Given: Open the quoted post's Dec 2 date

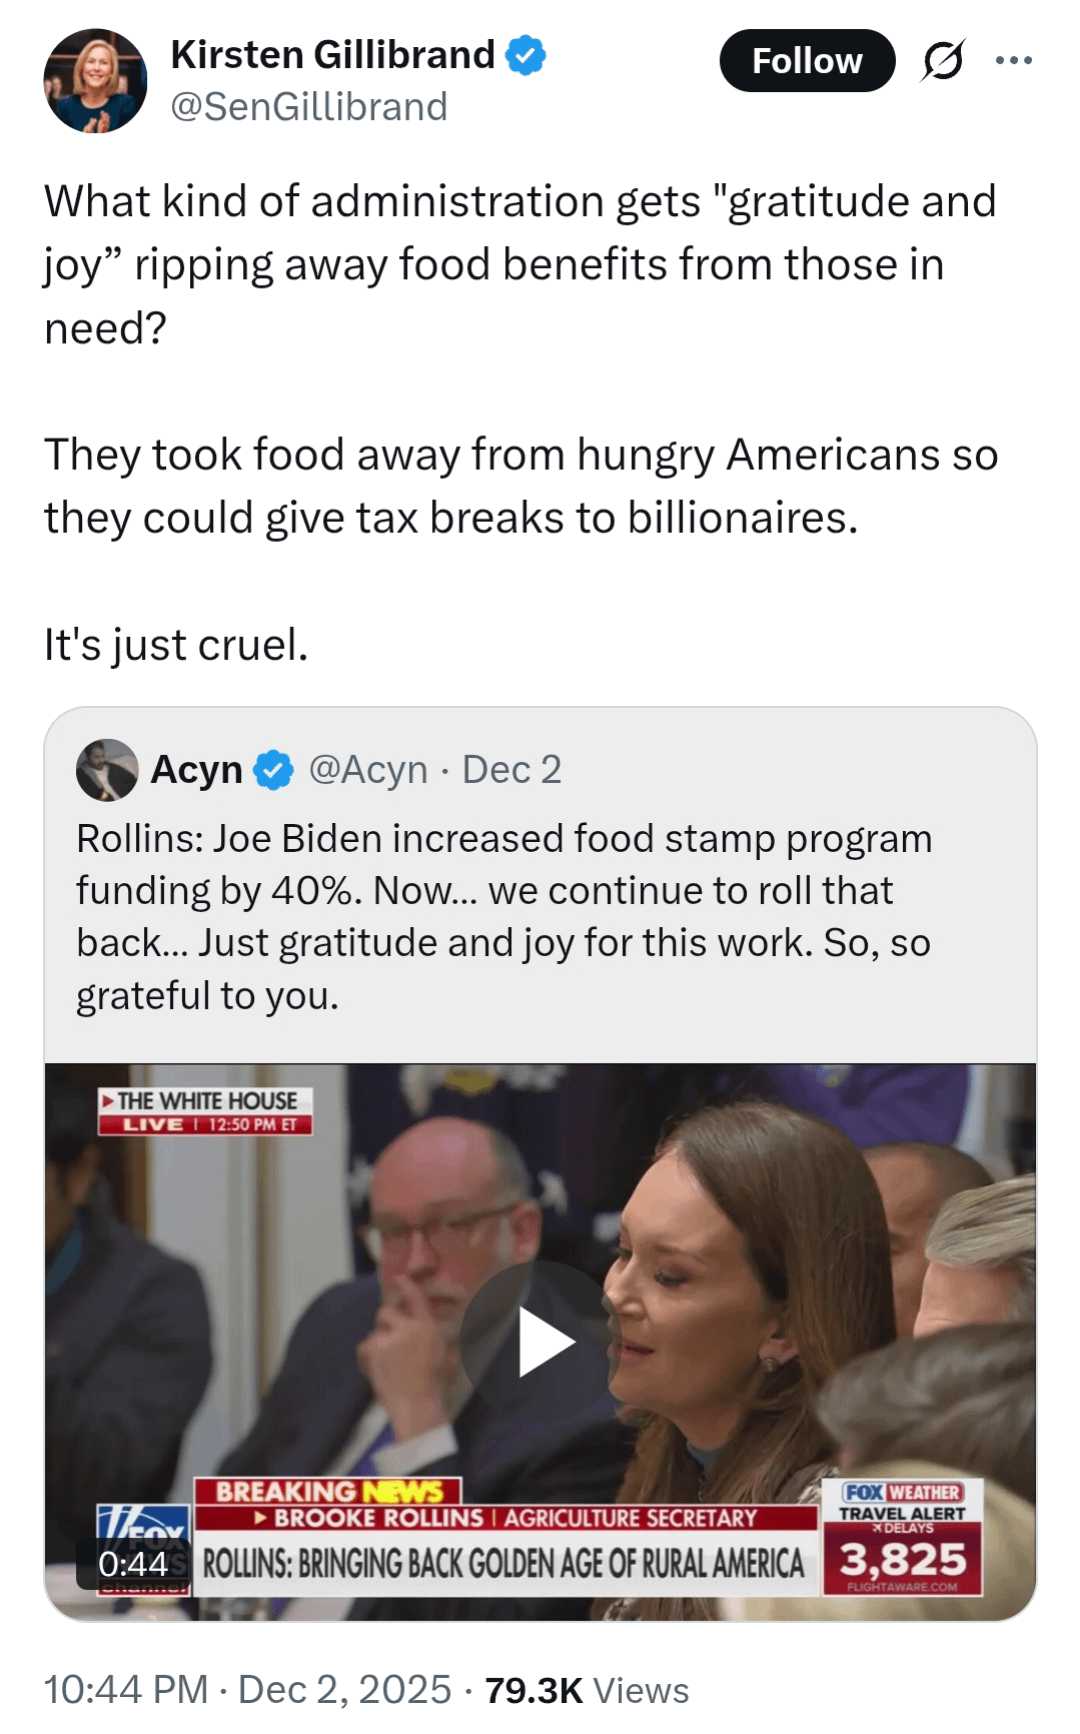Looking at the screenshot, I should point(511,770).
